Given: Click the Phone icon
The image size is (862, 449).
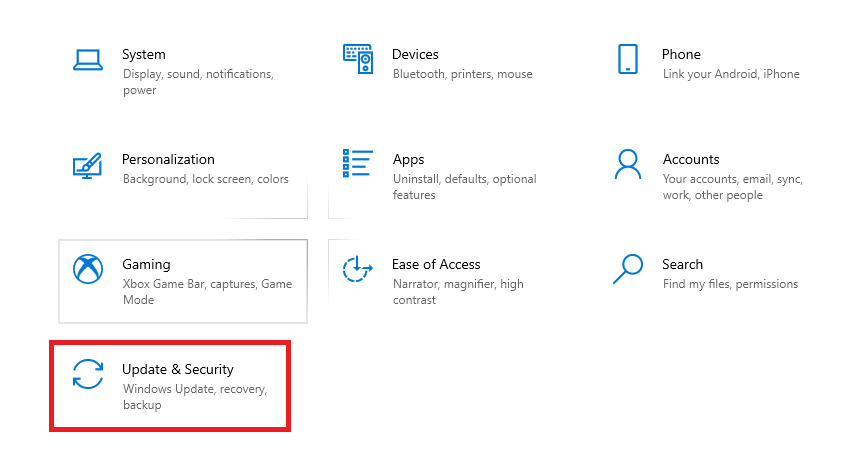Looking at the screenshot, I should click(627, 59).
